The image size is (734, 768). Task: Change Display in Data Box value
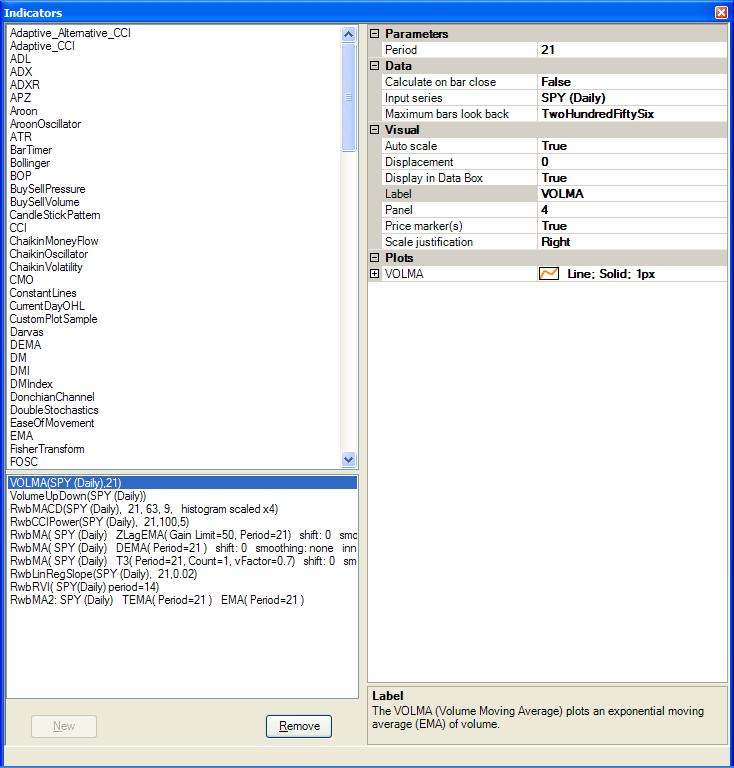click(x=632, y=178)
